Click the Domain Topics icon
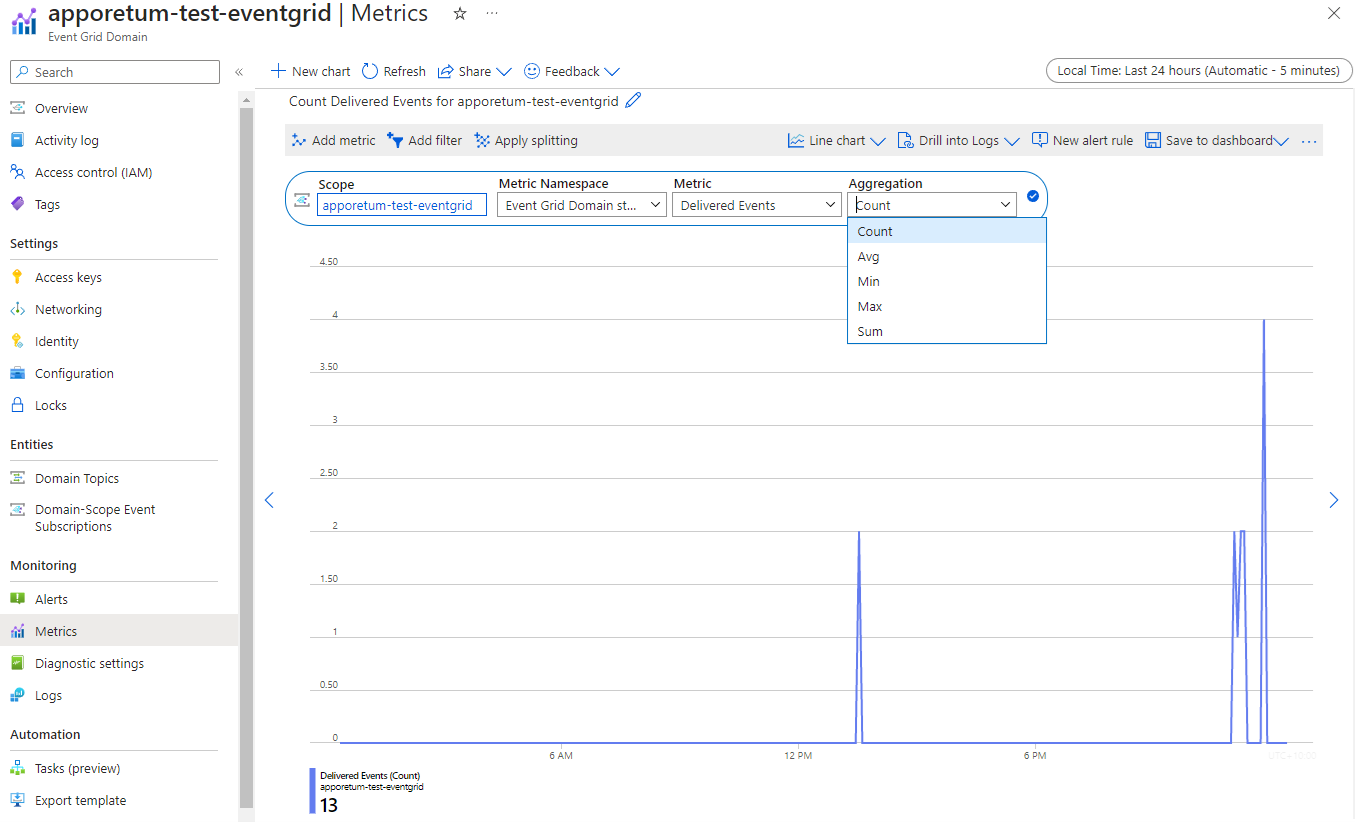This screenshot has height=822, width=1355. coord(17,478)
